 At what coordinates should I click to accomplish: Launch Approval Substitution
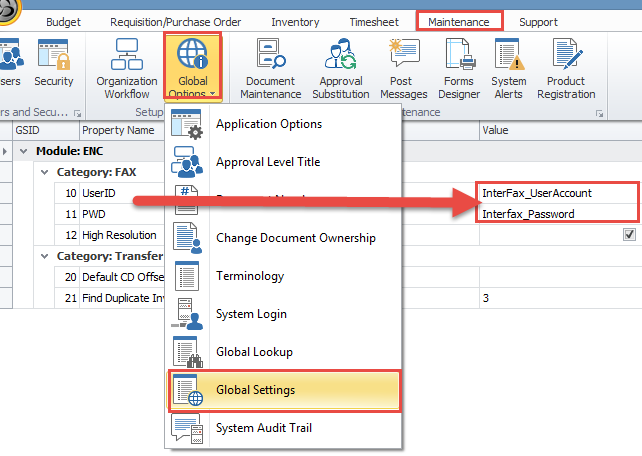coord(341,66)
